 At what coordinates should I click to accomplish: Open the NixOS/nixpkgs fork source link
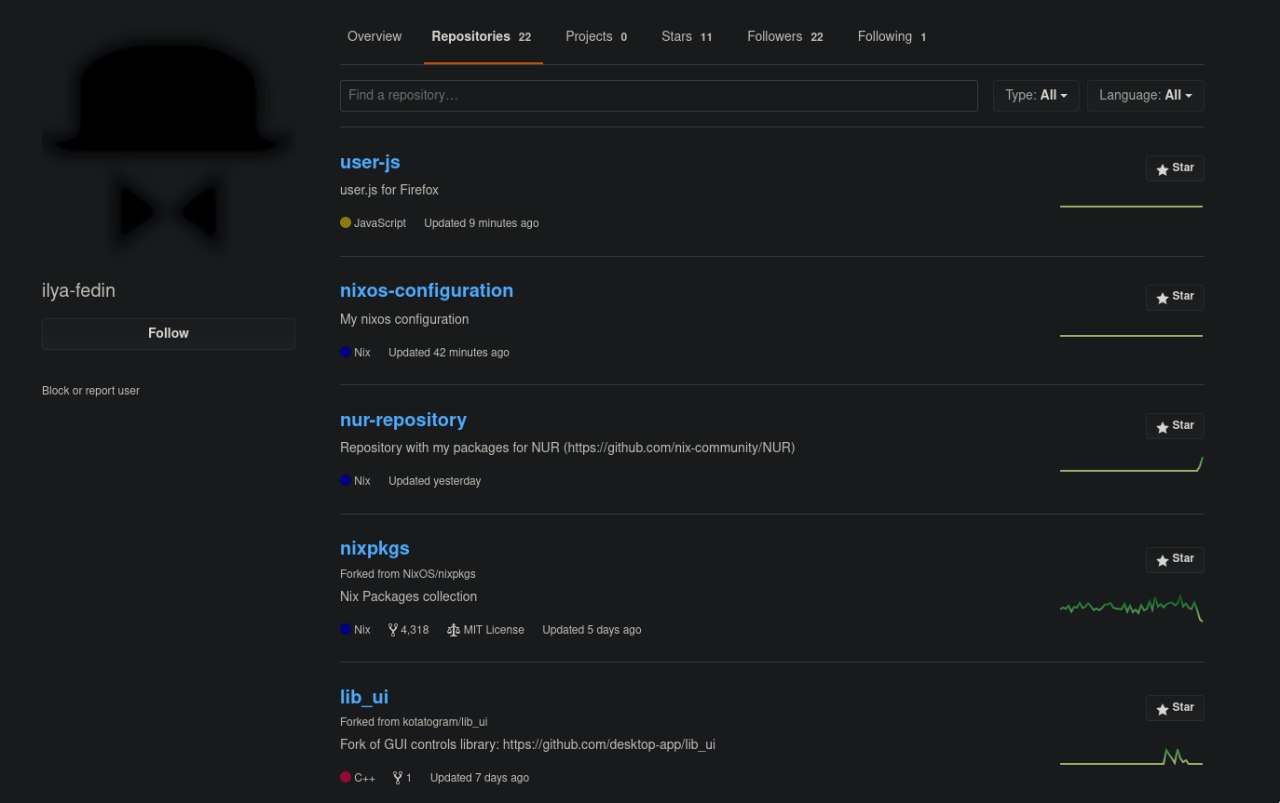point(439,574)
